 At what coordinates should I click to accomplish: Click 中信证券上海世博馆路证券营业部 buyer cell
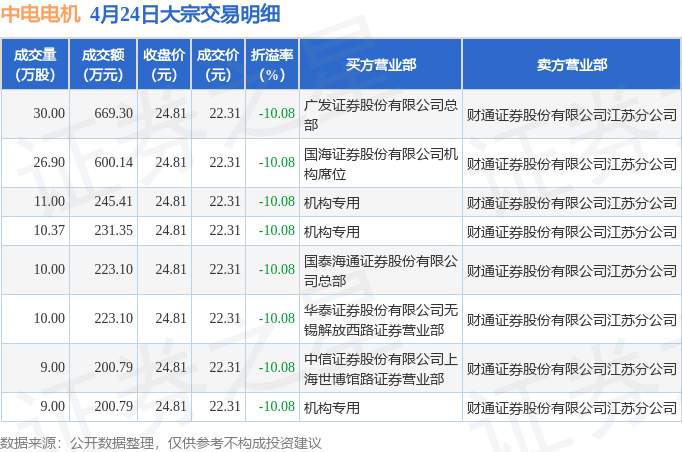pyautogui.click(x=381, y=368)
